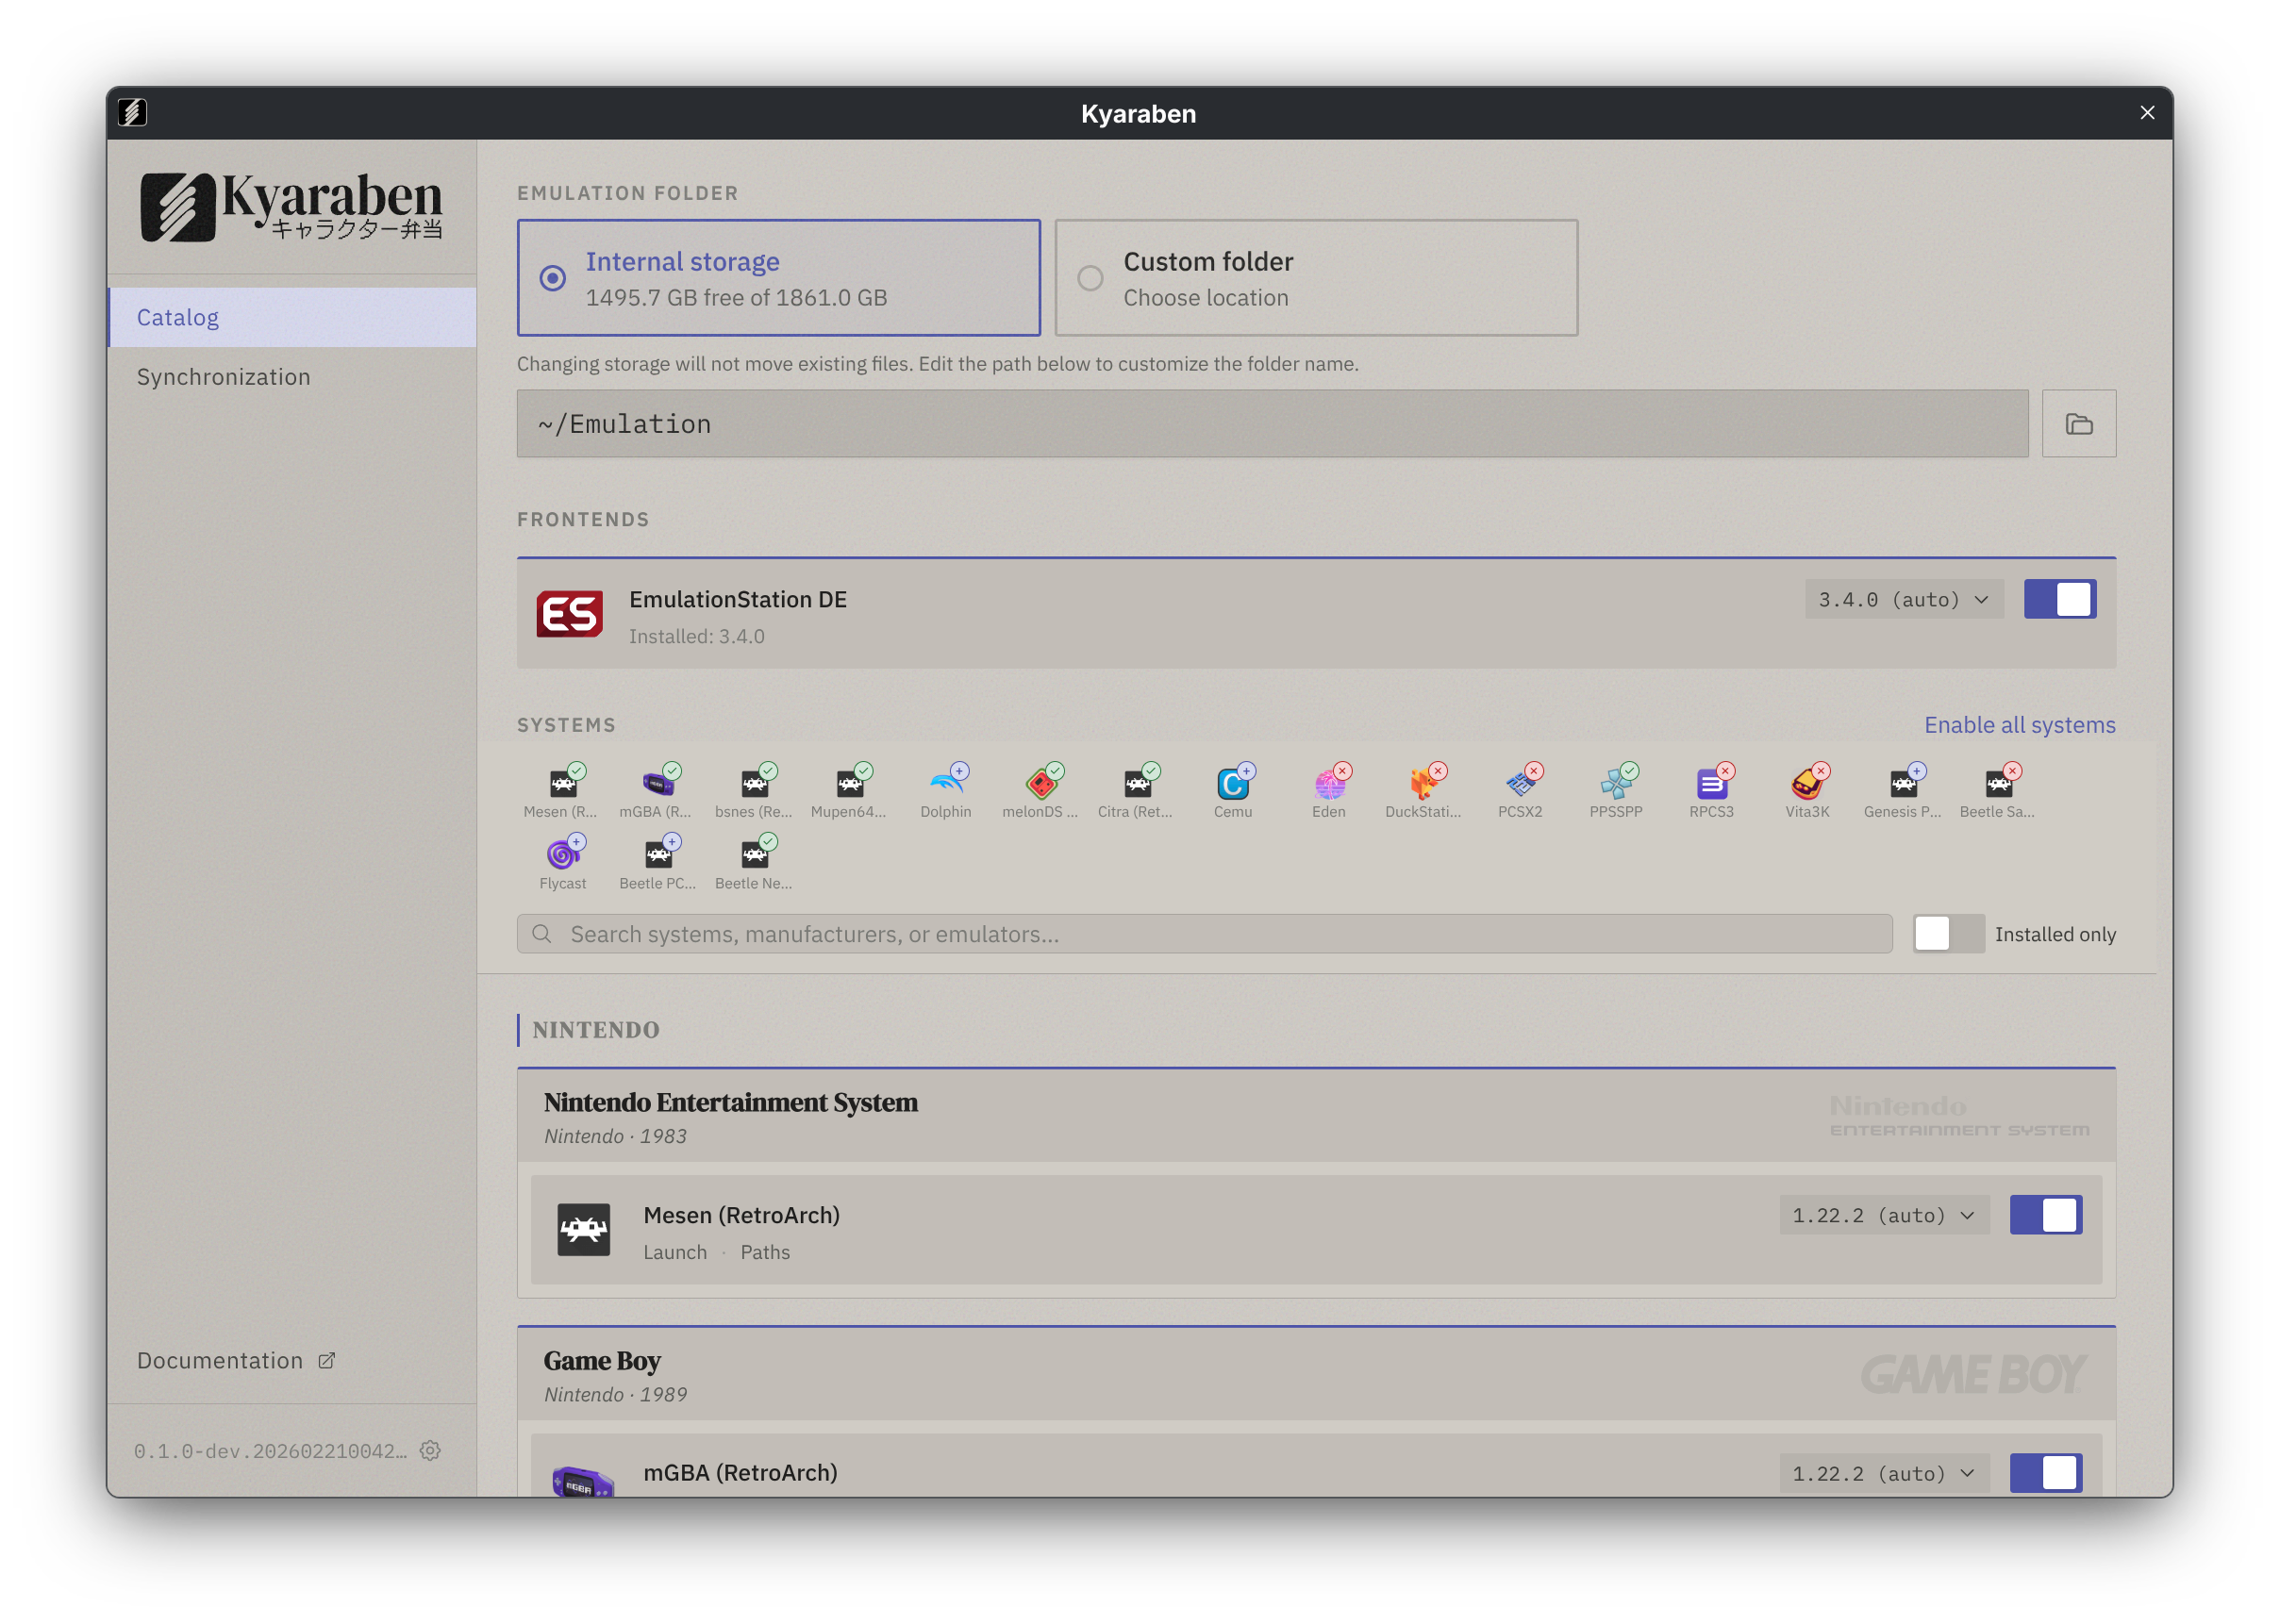Select the Catalog sidebar item
2280x1624 pixels.
(178, 316)
